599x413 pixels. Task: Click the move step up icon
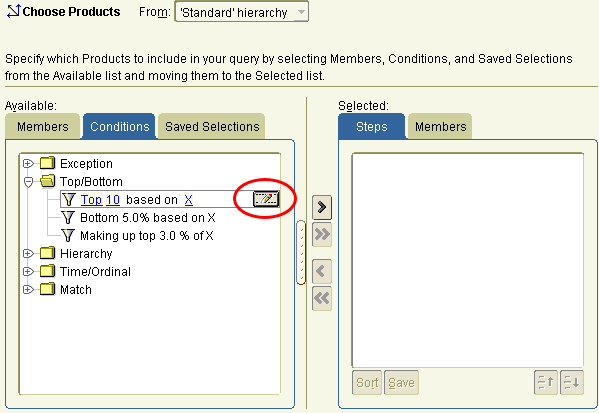point(546,382)
